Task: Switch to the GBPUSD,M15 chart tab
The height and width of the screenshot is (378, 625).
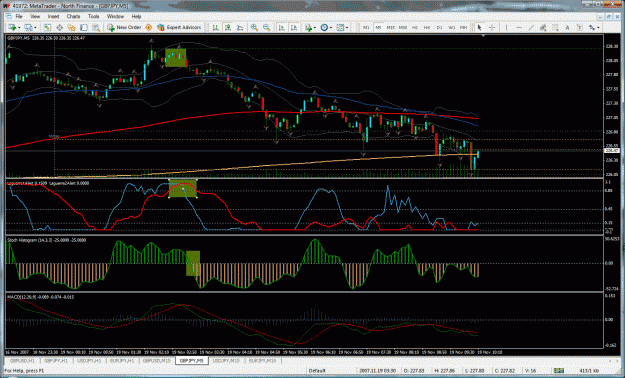Action: coord(156,360)
